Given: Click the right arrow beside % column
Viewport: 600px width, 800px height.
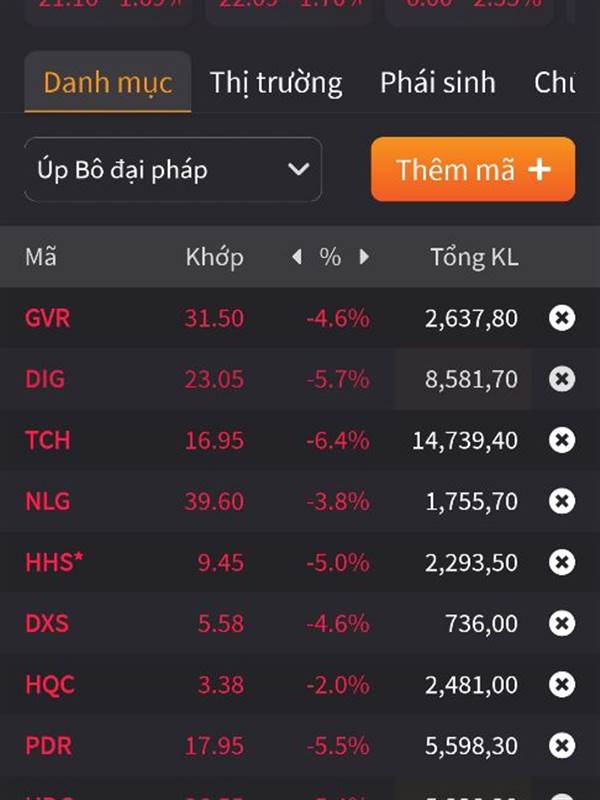Looking at the screenshot, I should (x=364, y=257).
